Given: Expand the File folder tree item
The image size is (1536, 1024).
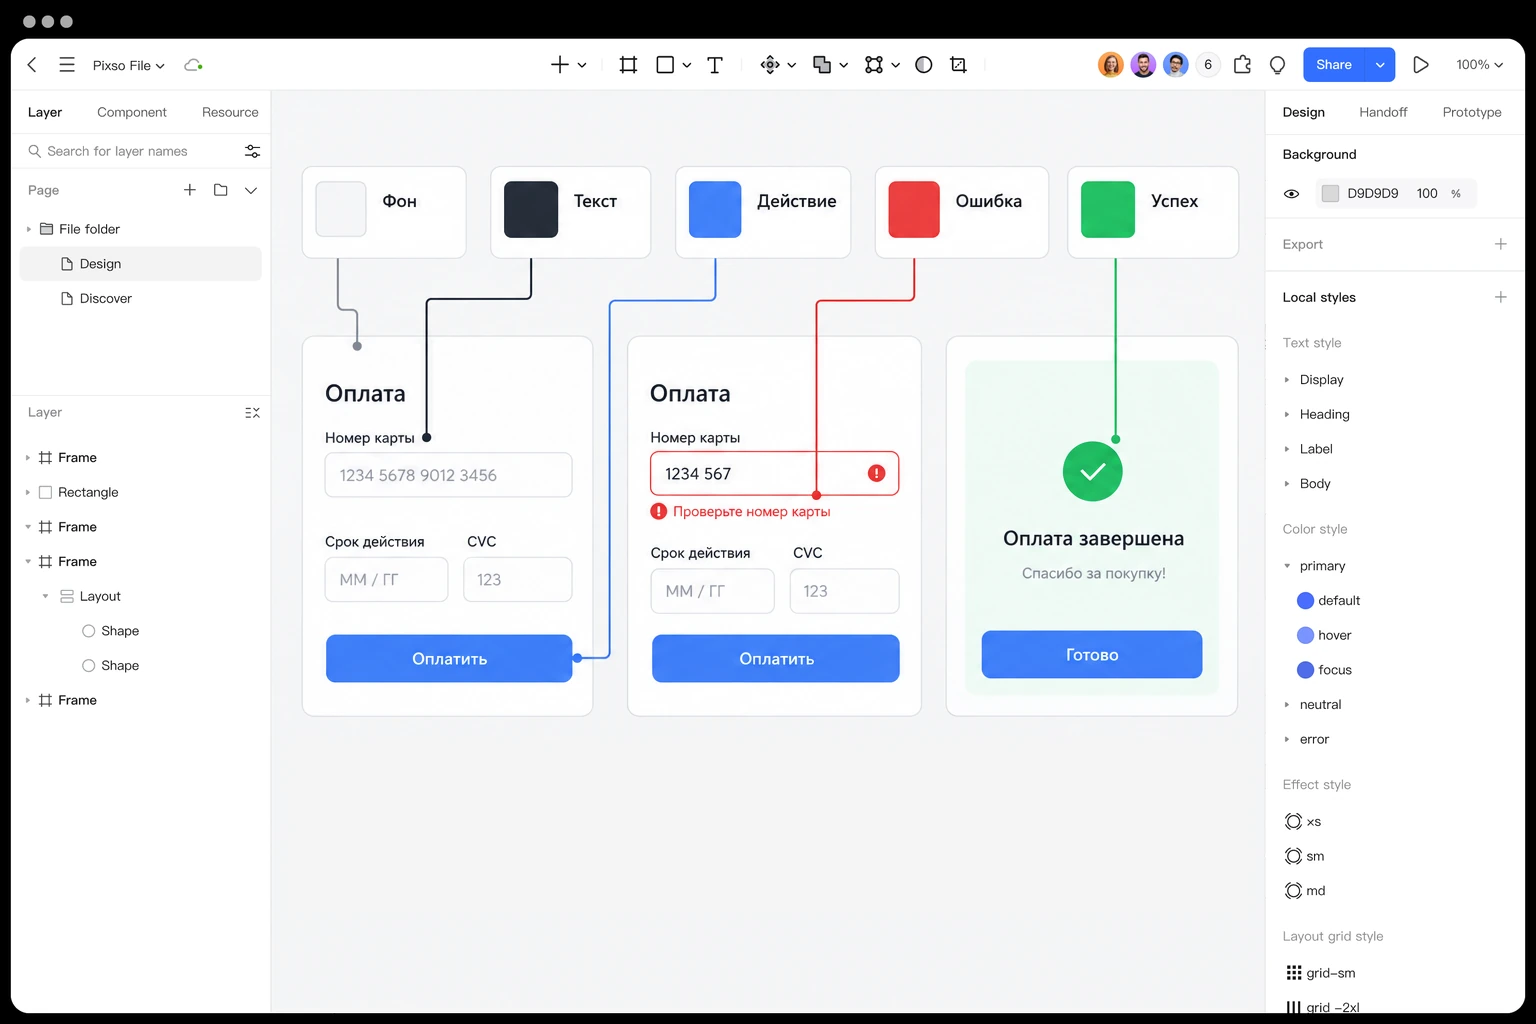Looking at the screenshot, I should (x=28, y=229).
